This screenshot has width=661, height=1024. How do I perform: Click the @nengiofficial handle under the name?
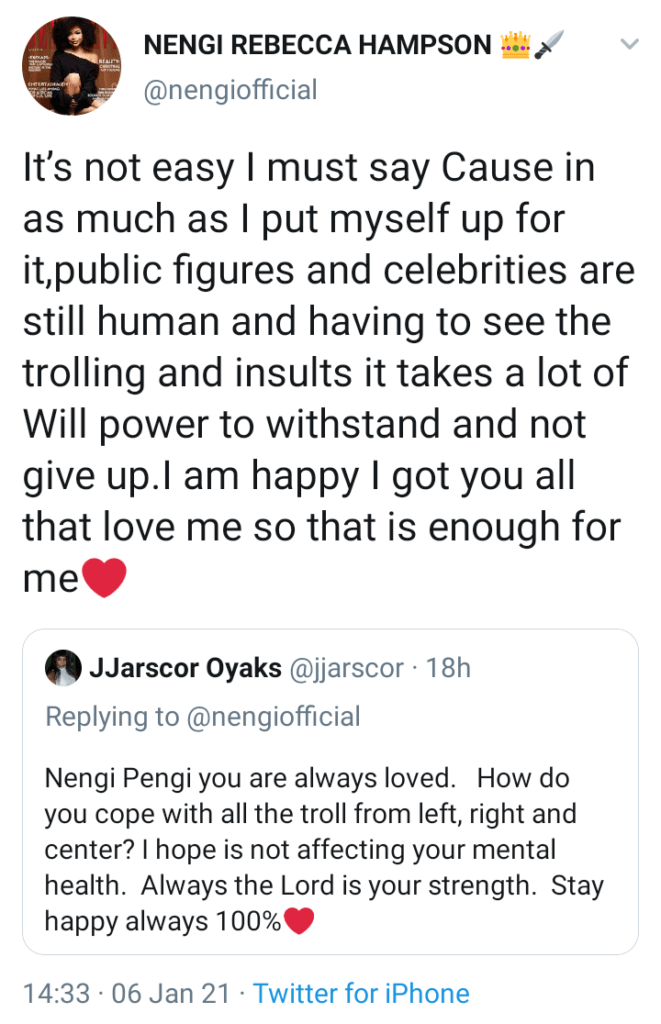(x=231, y=91)
